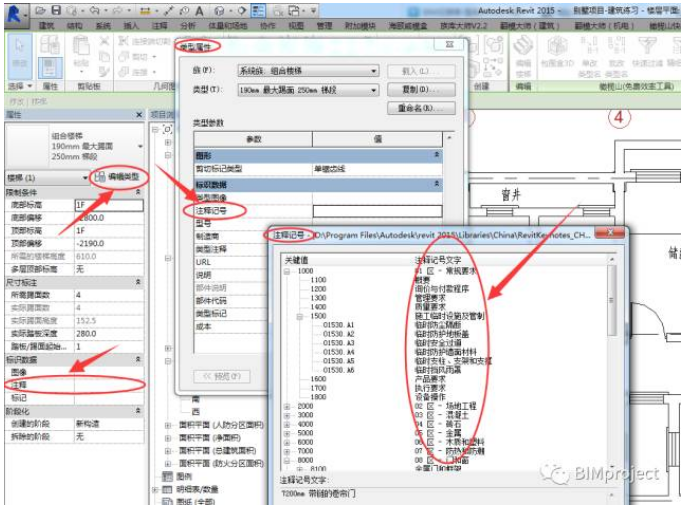683x506 pixels.
Task: Click the Legends icon in project browser
Action: pos(167,476)
